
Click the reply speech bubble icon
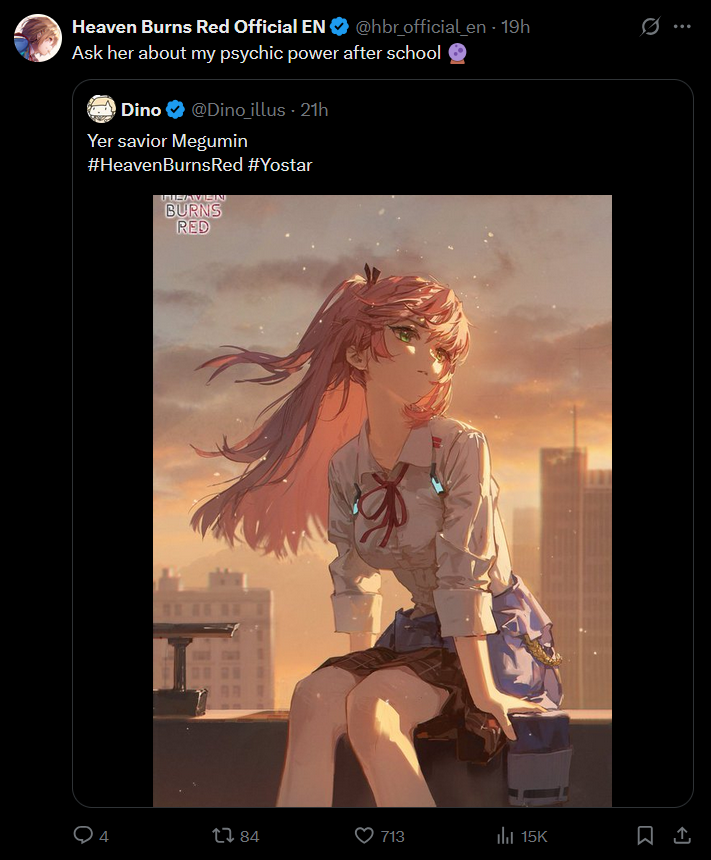pos(83,835)
